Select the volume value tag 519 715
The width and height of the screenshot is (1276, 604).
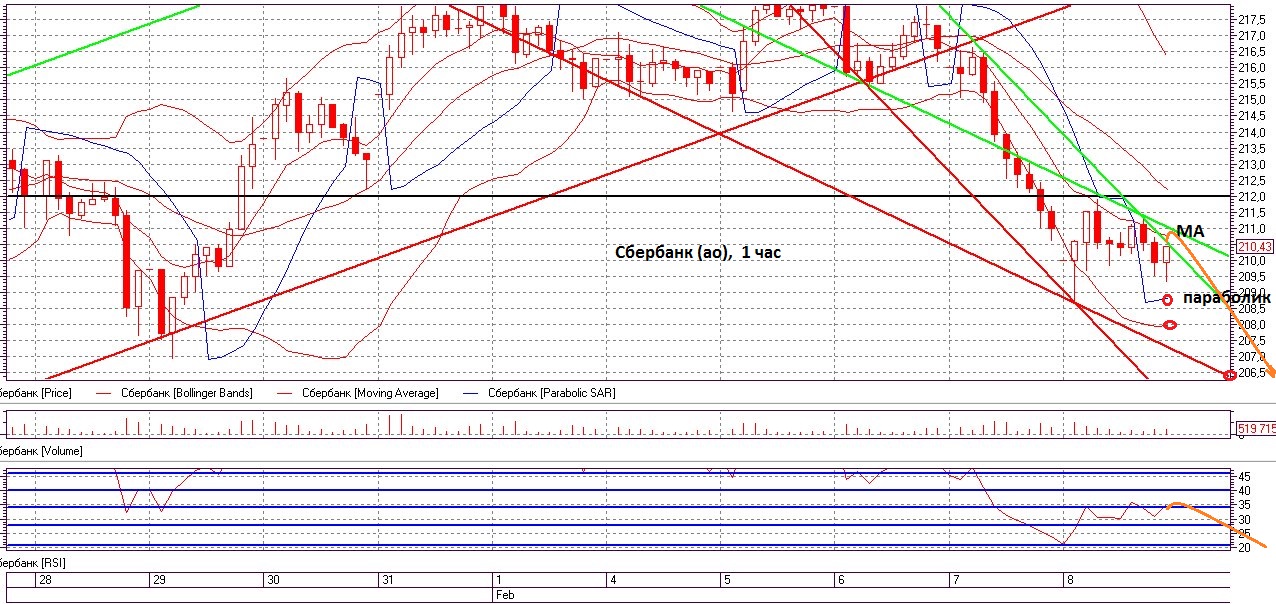[x=1256, y=429]
